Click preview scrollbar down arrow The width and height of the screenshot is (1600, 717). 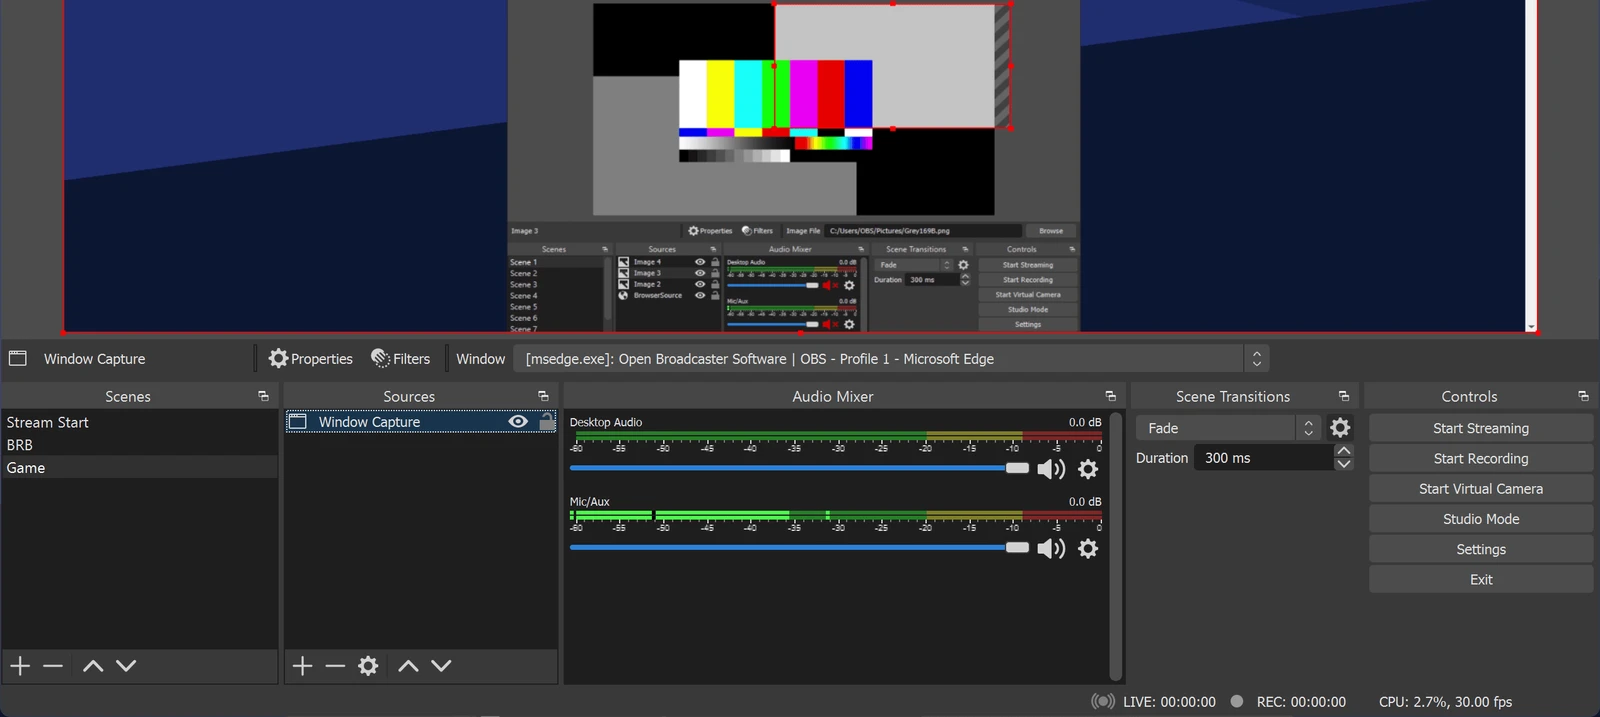point(1531,327)
